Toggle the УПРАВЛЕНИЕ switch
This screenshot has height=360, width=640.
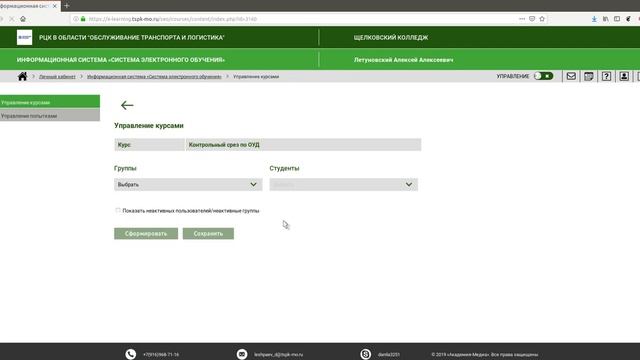[x=544, y=76]
